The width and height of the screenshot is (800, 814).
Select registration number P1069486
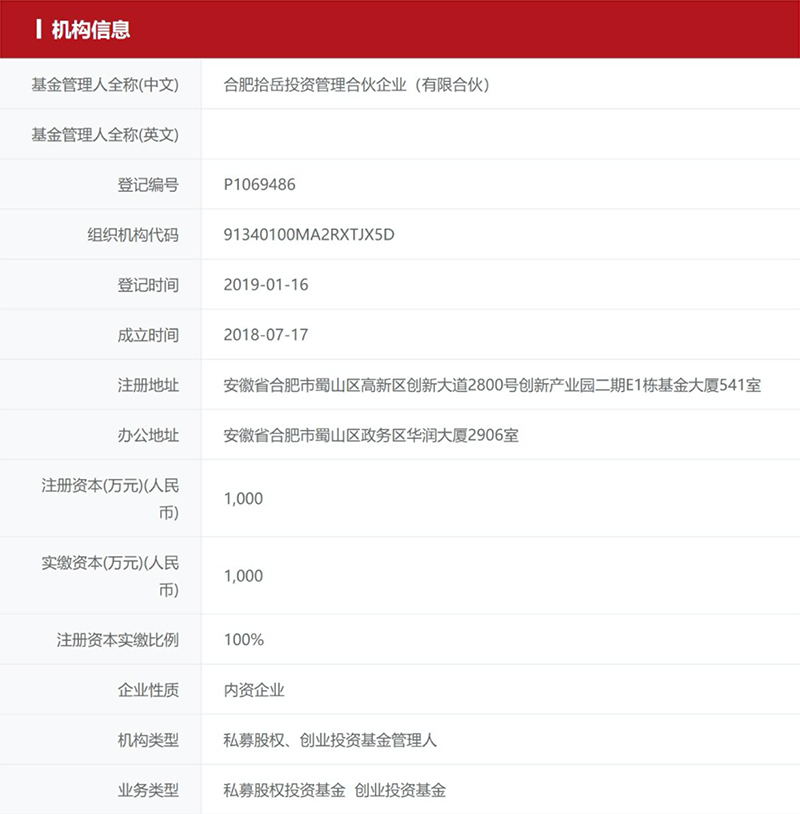coord(259,185)
